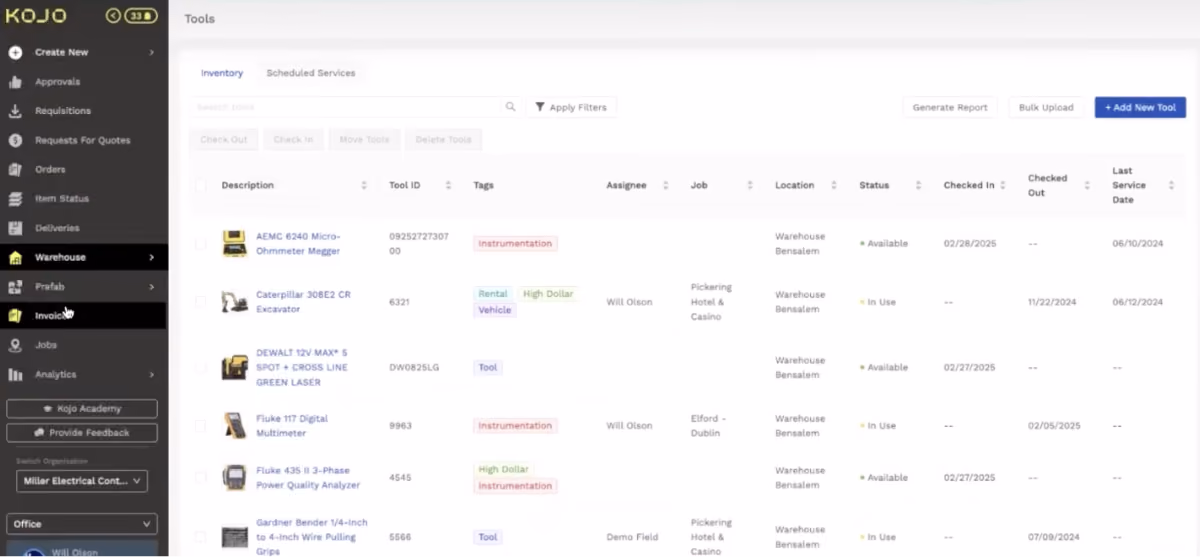Check the Fluke 117 Digital Multimeter checkbox
The width and height of the screenshot is (1200, 557).
pos(201,426)
